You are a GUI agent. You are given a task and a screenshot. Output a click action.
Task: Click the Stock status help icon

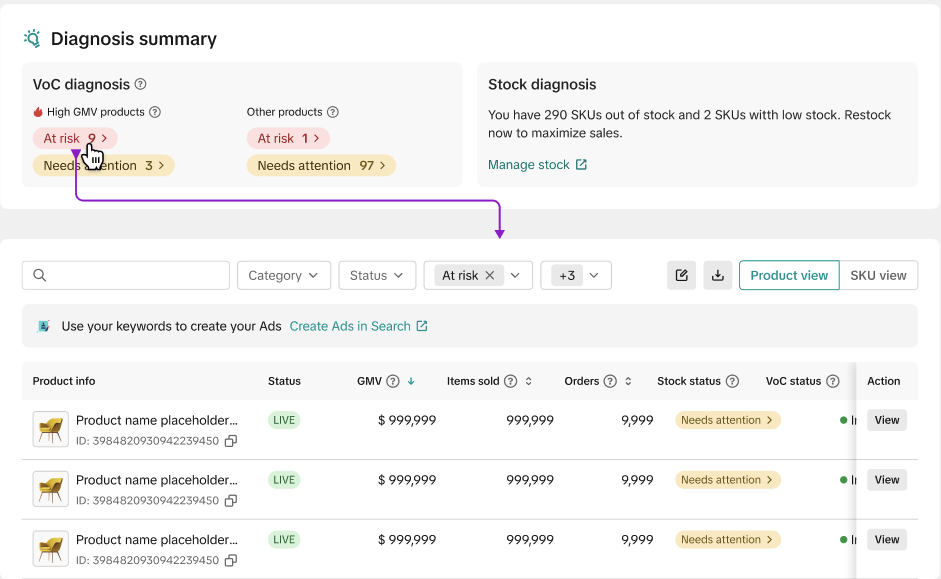pos(732,381)
